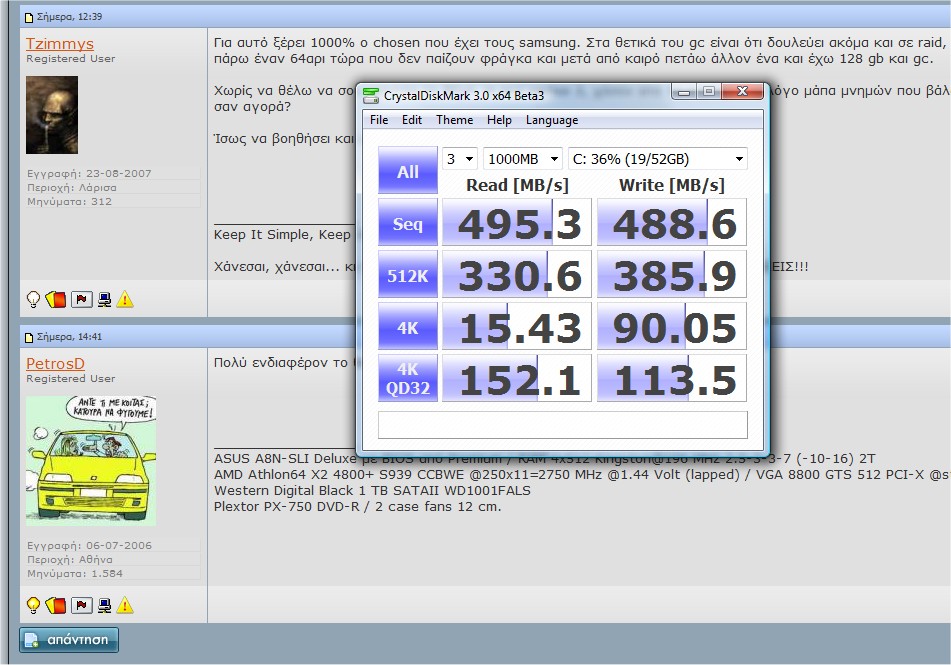Click the Read [MB/s] column header
The image size is (951, 665).
click(x=517, y=185)
